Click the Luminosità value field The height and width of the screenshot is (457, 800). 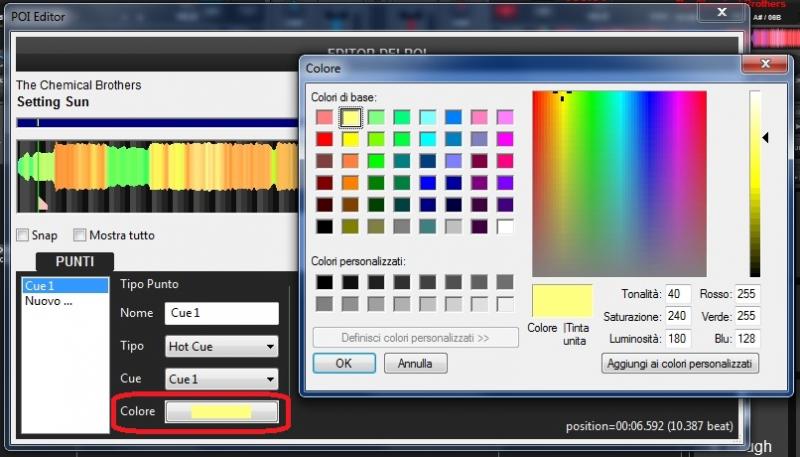678,339
